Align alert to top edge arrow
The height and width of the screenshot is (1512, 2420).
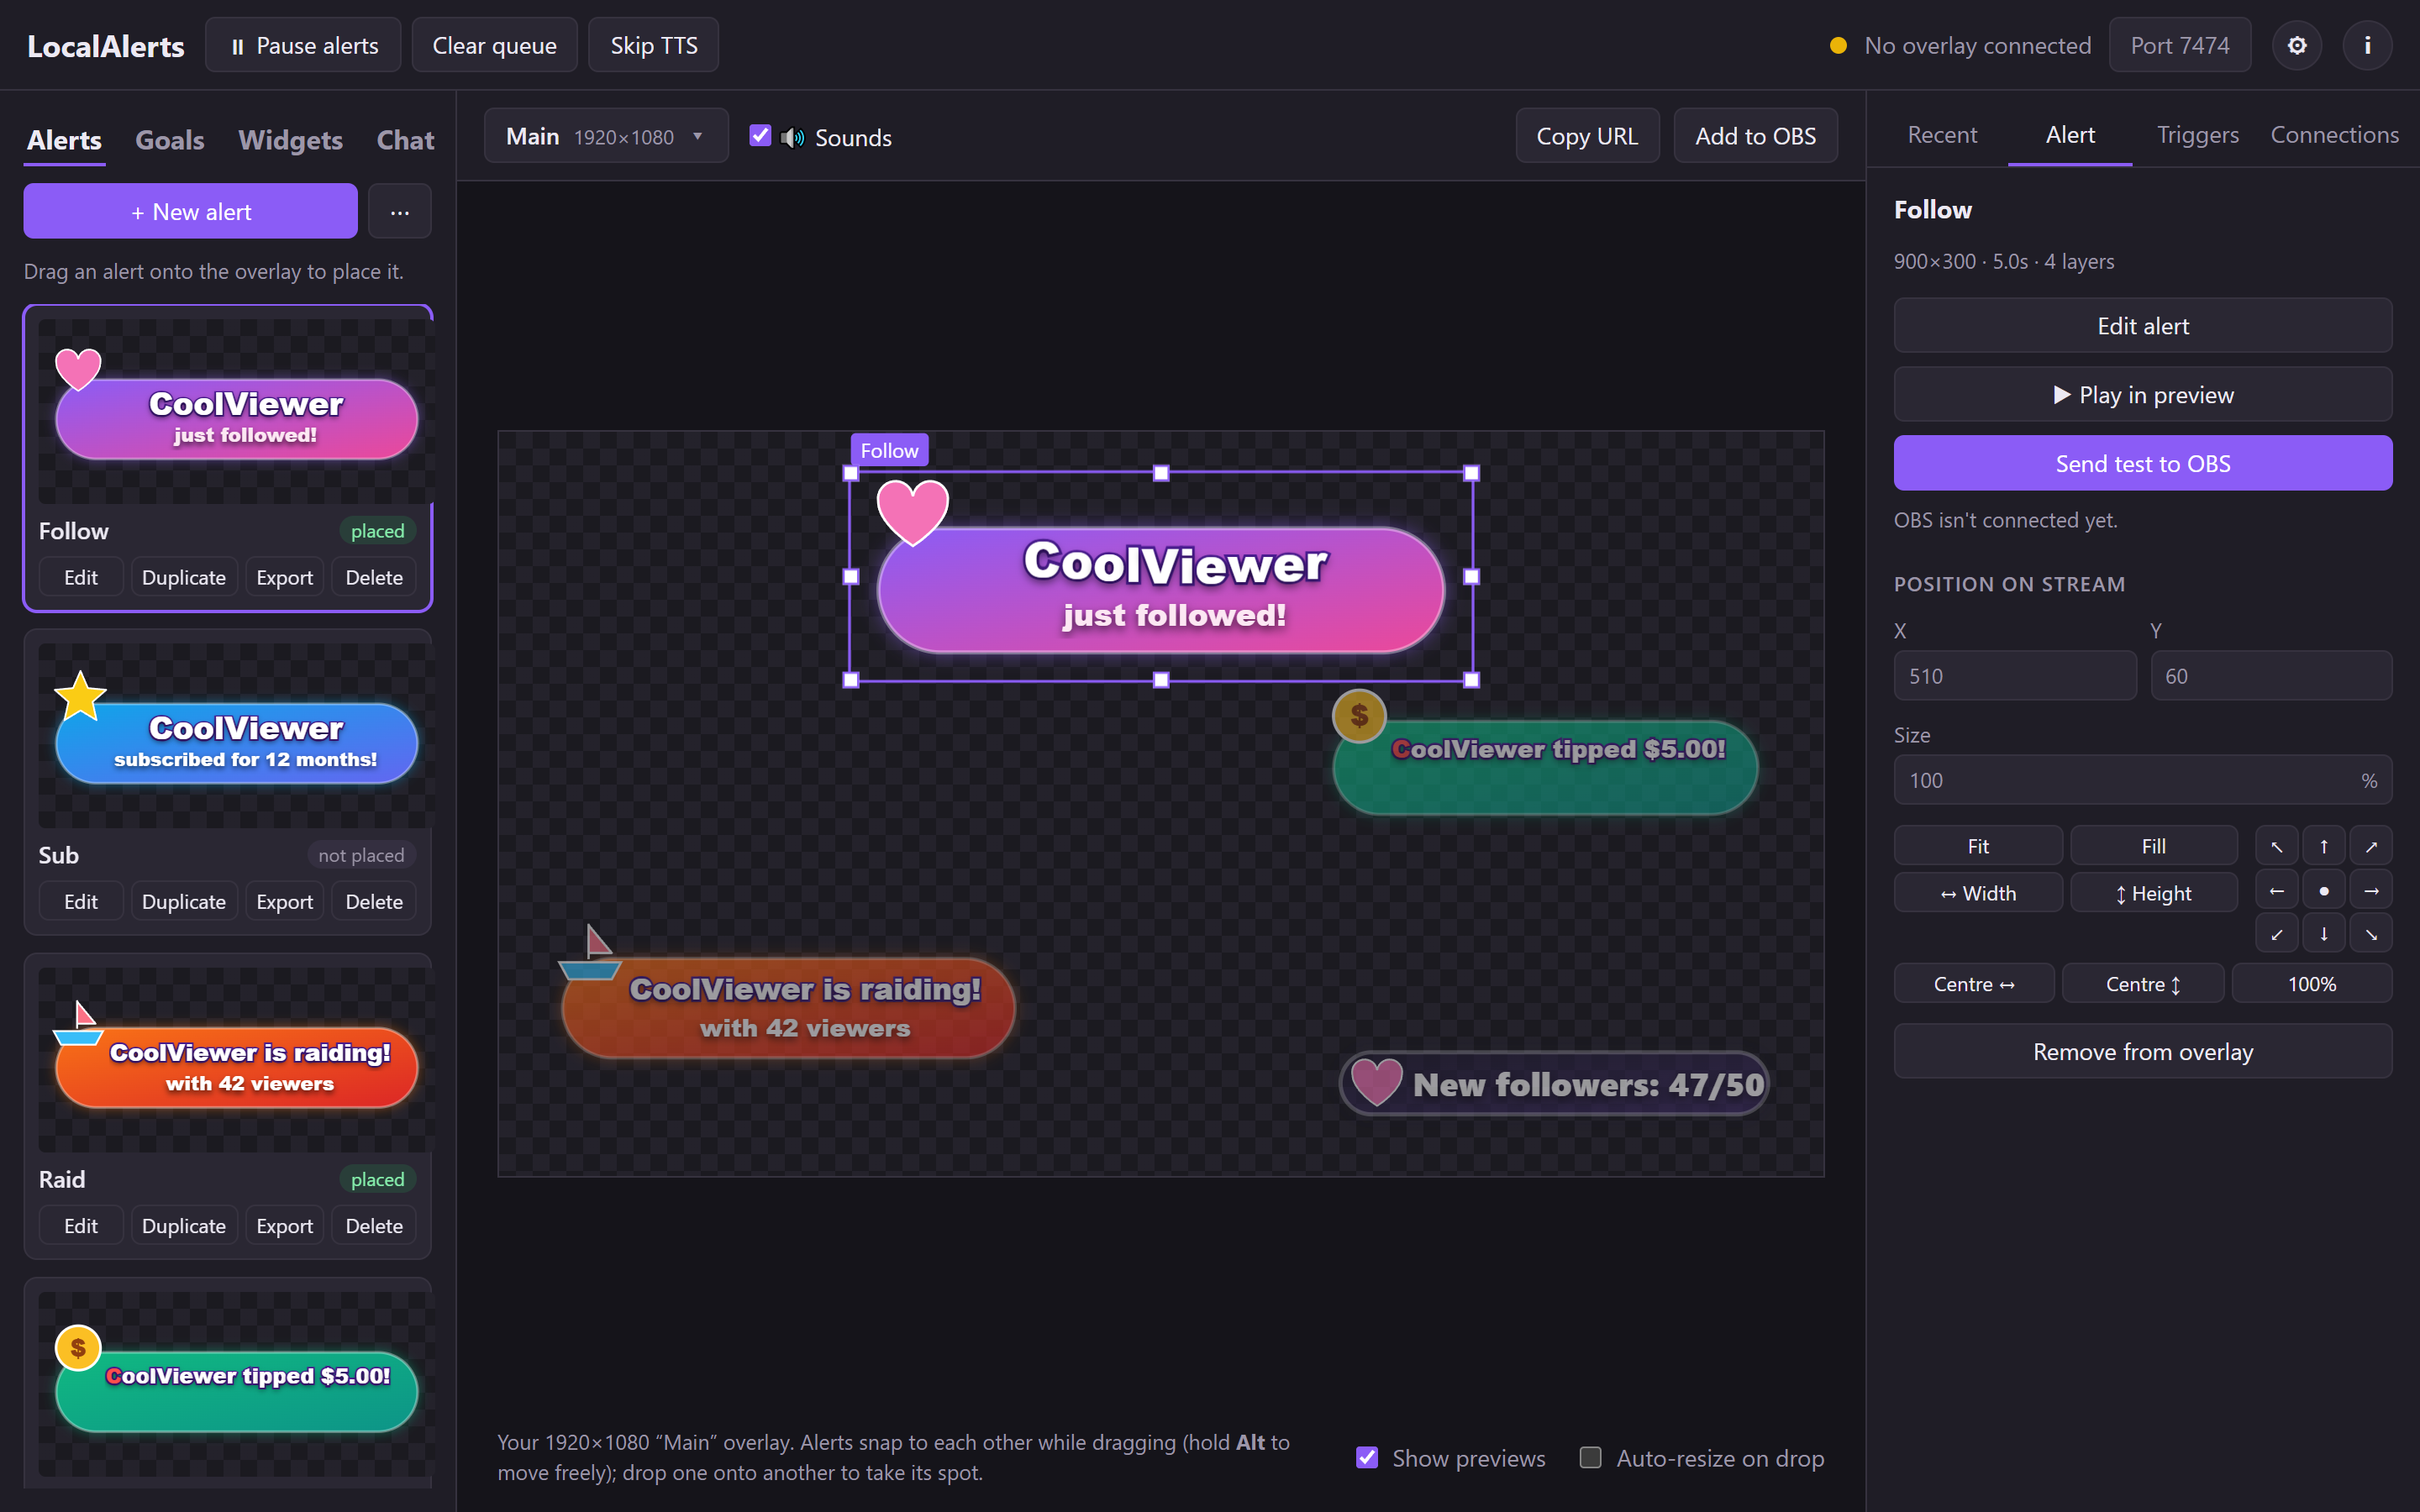tap(2324, 846)
